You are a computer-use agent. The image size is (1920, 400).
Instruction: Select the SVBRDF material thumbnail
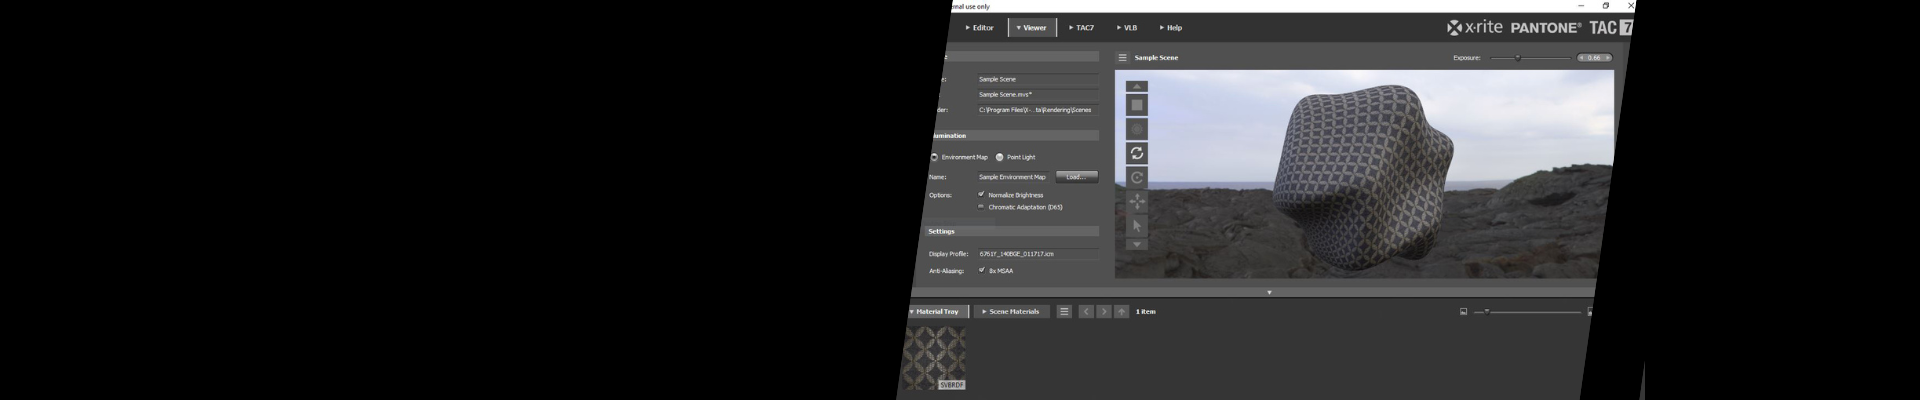coord(934,358)
